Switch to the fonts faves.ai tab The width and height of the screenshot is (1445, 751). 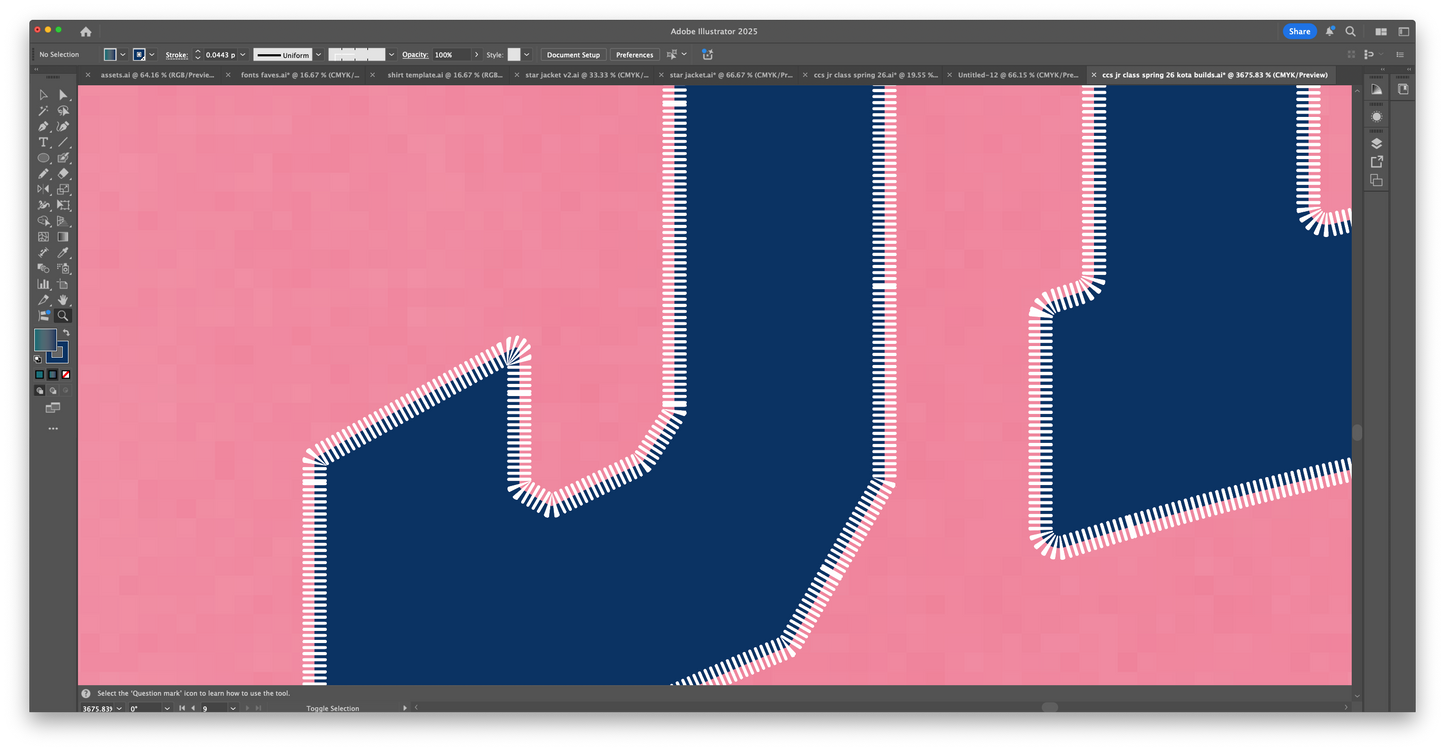coord(300,75)
